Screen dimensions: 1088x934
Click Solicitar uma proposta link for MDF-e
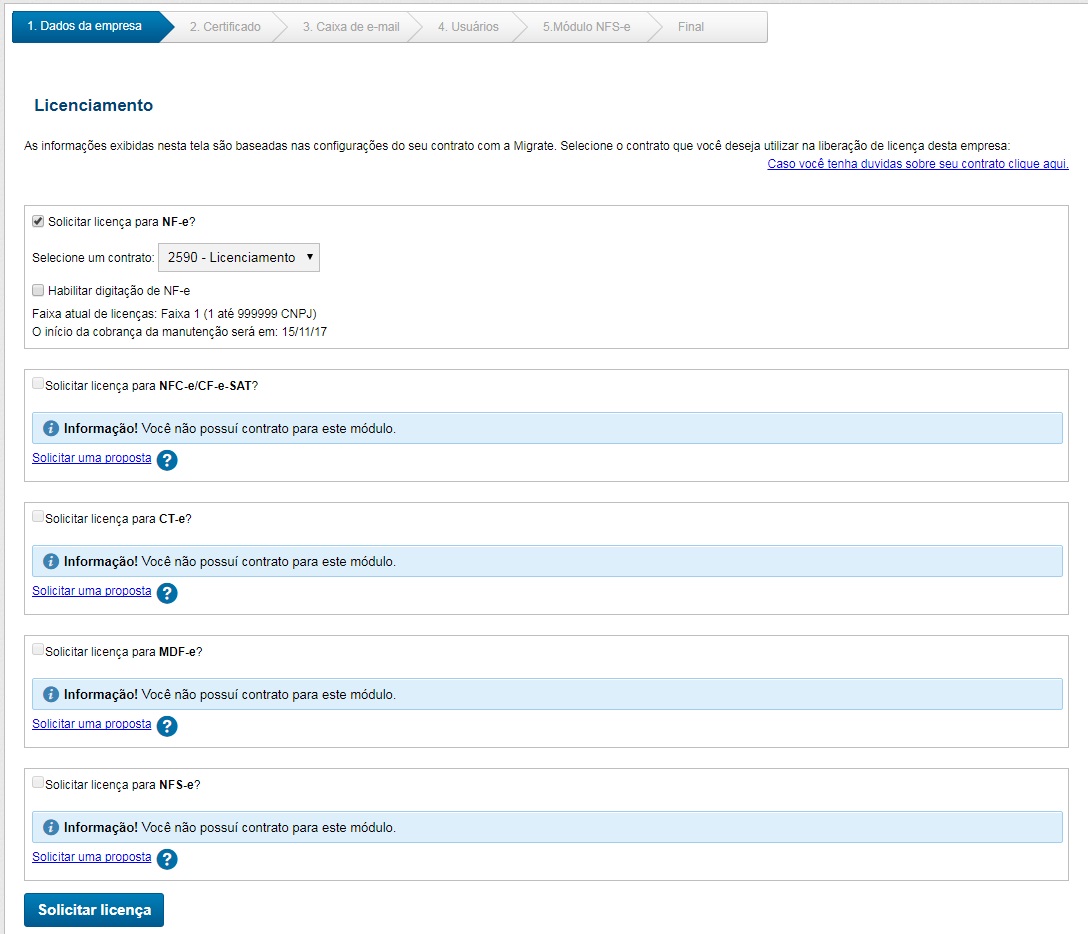click(92, 724)
